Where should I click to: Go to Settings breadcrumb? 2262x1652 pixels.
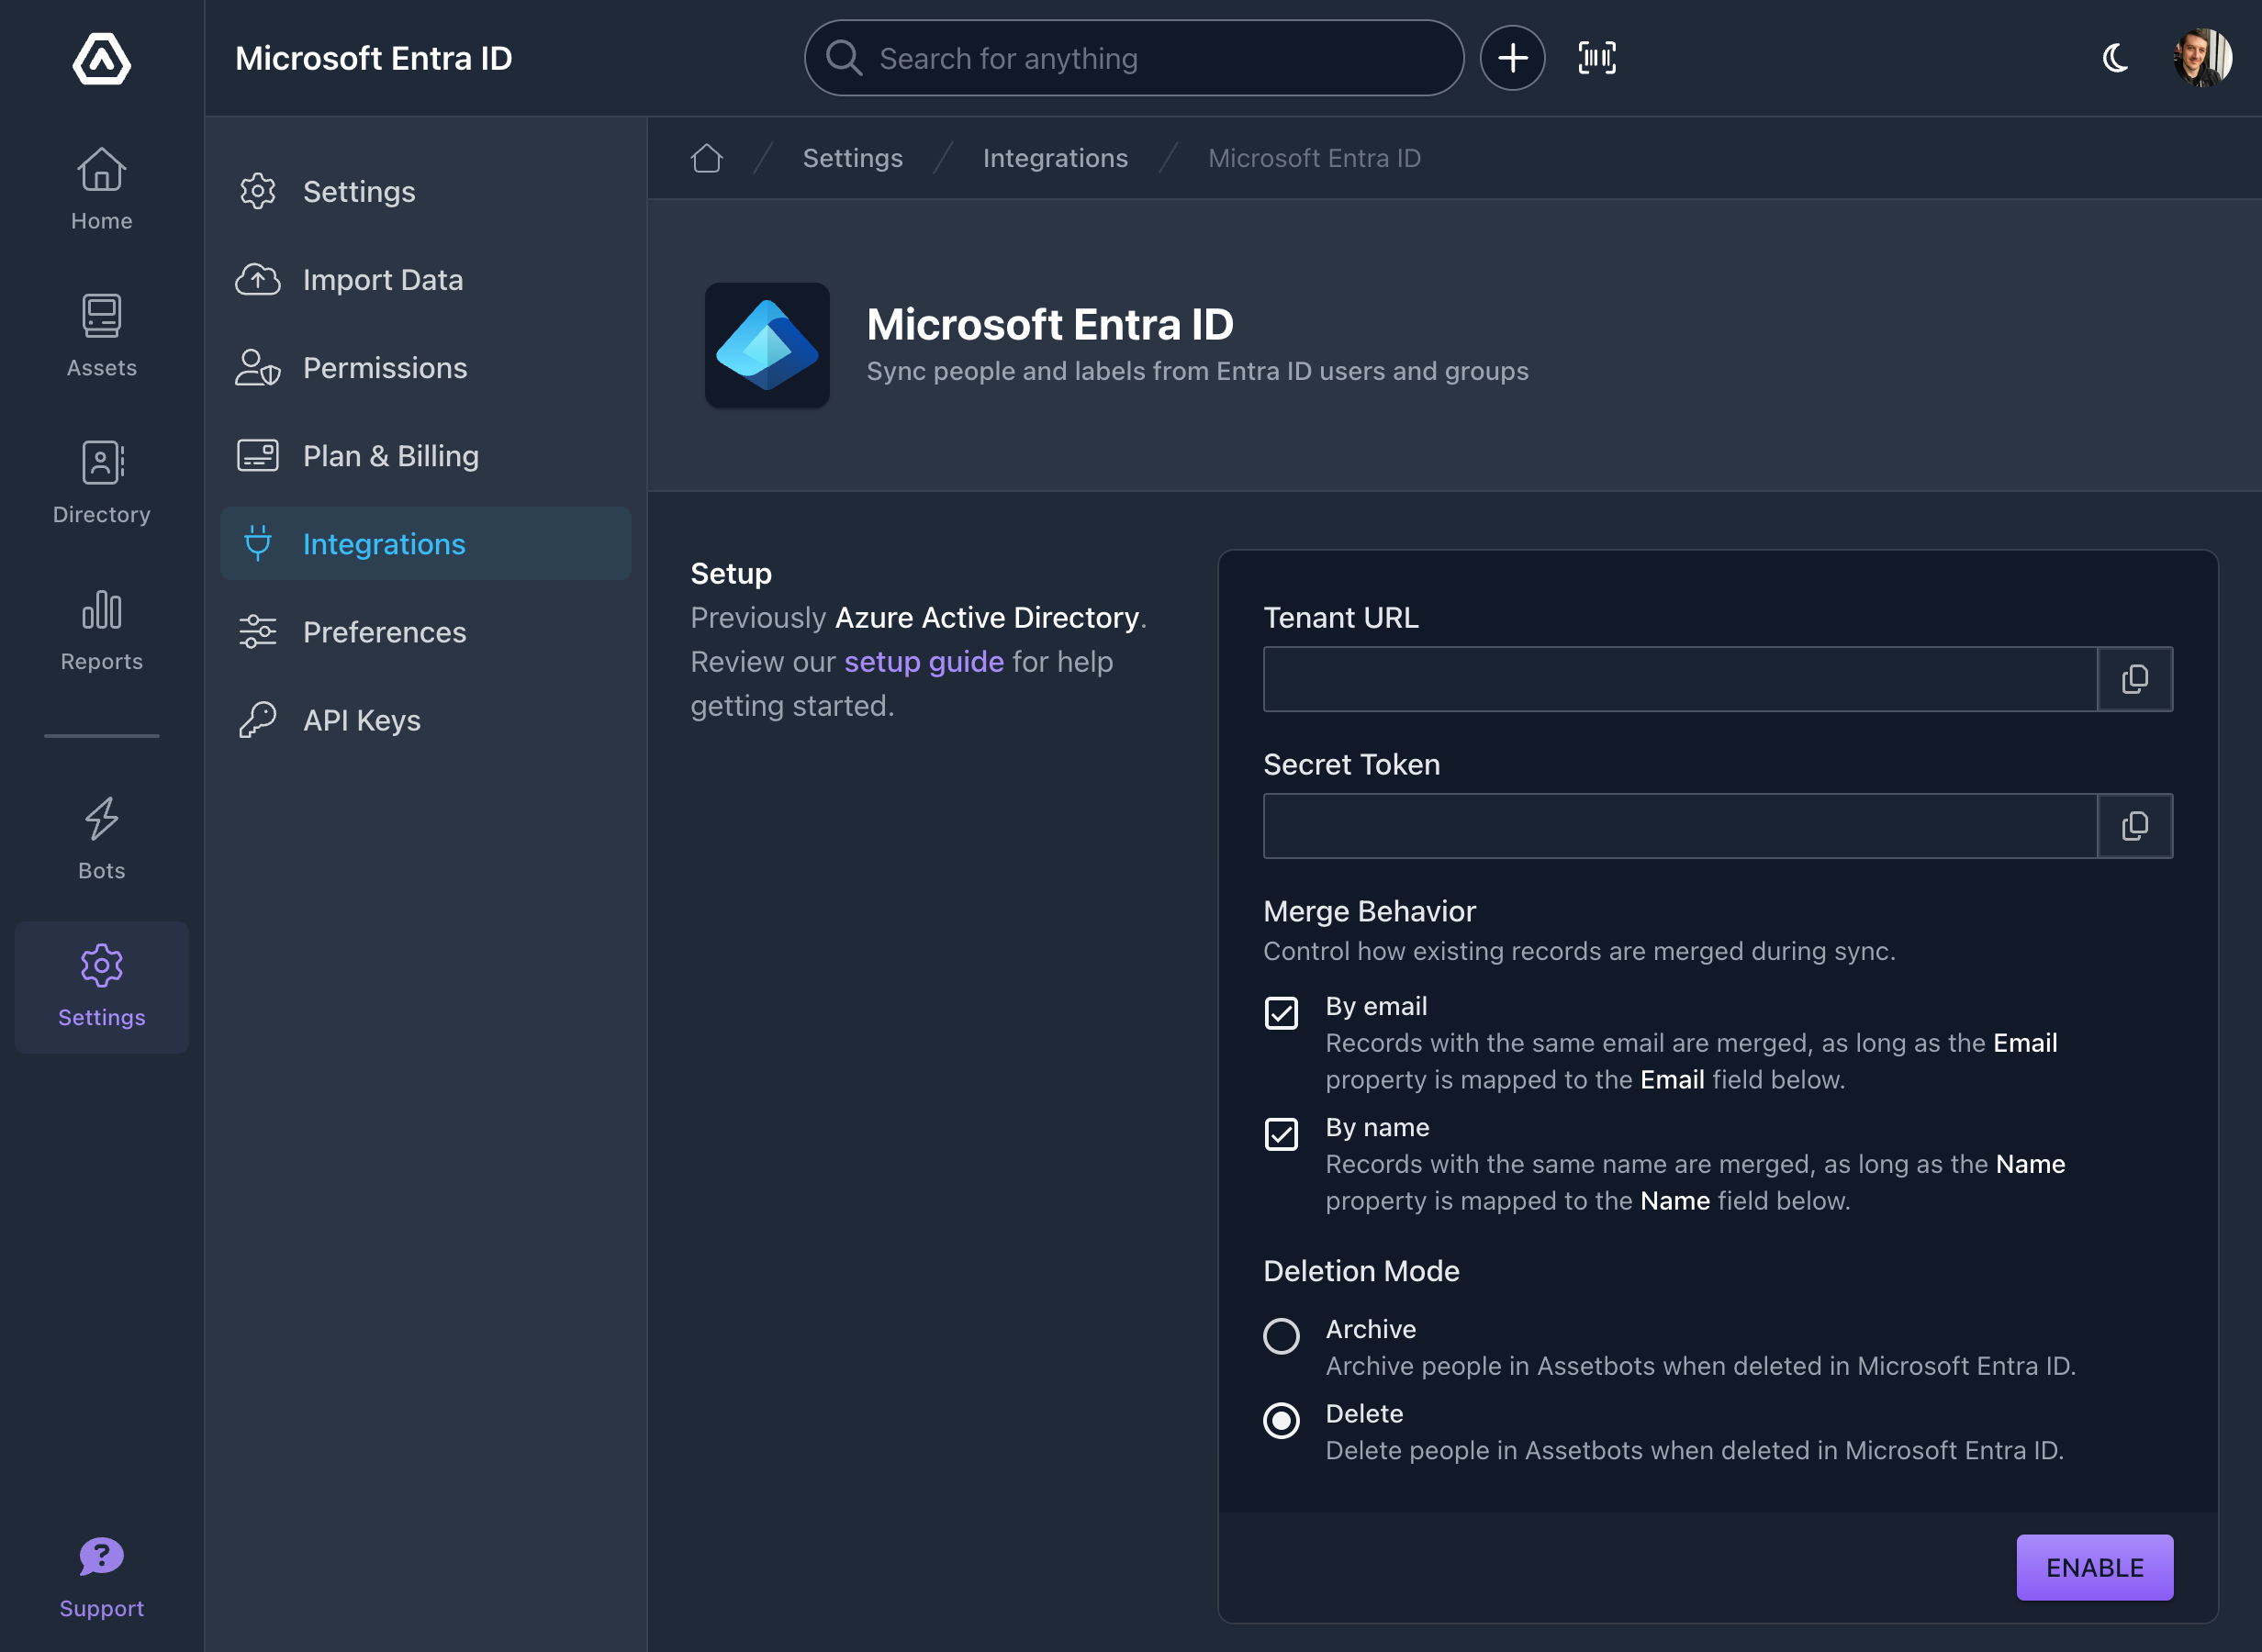pos(853,158)
